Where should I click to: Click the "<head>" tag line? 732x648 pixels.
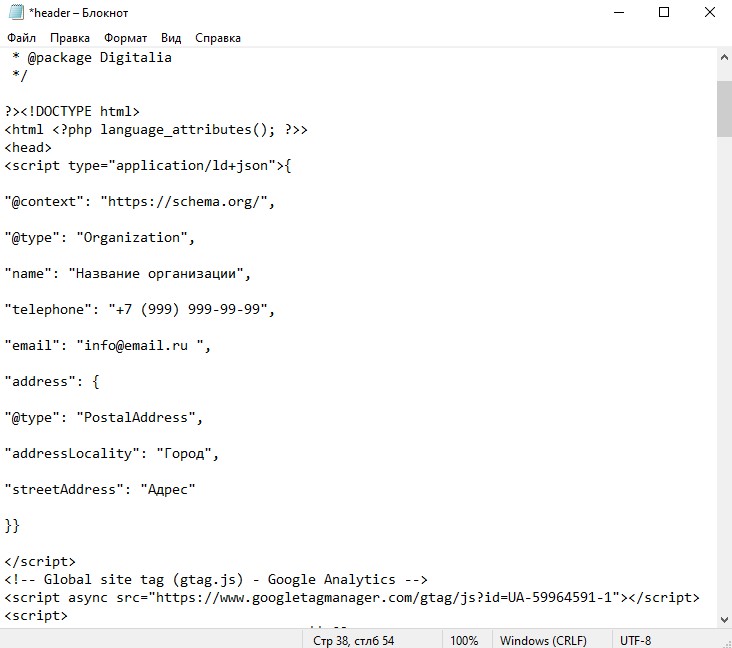[28, 148]
